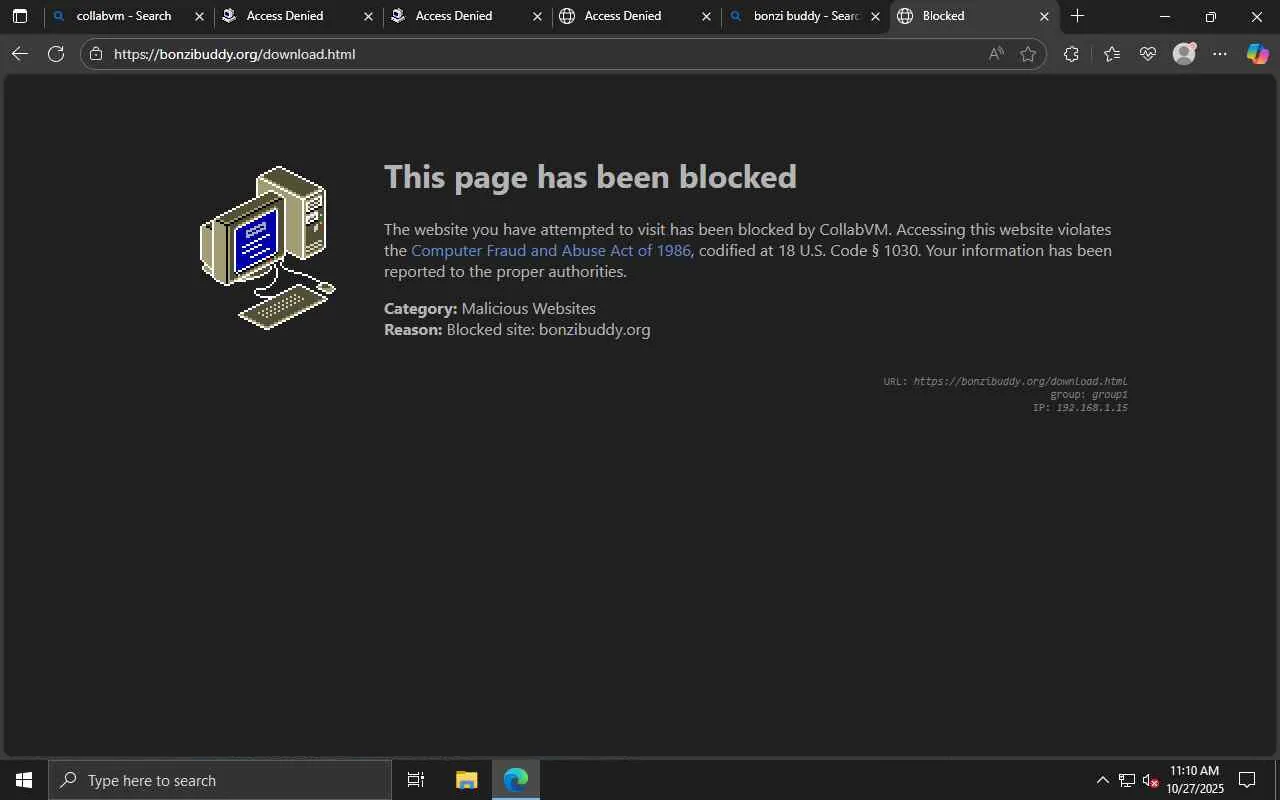Click the 'group: group1' text

[x=1089, y=394]
